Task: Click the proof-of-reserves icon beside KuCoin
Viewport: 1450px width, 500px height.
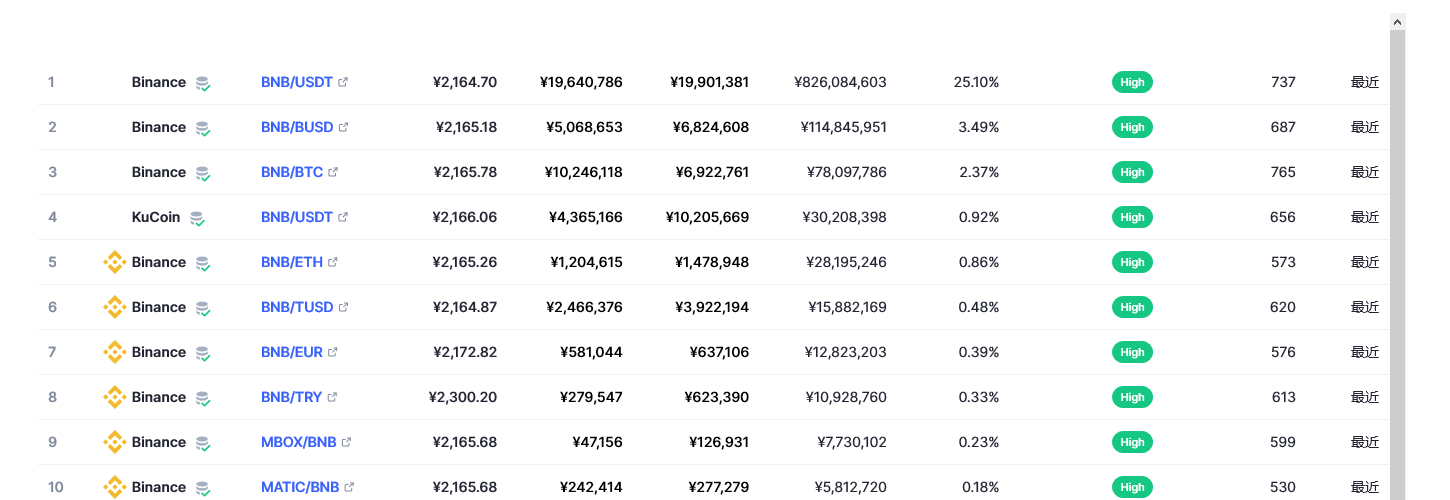Action: (197, 218)
